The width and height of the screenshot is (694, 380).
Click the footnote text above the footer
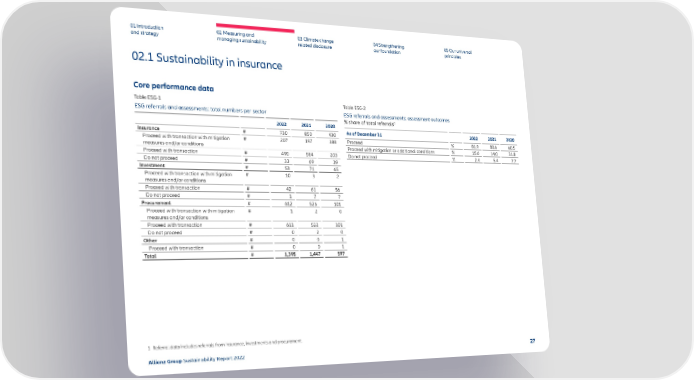(x=224, y=344)
